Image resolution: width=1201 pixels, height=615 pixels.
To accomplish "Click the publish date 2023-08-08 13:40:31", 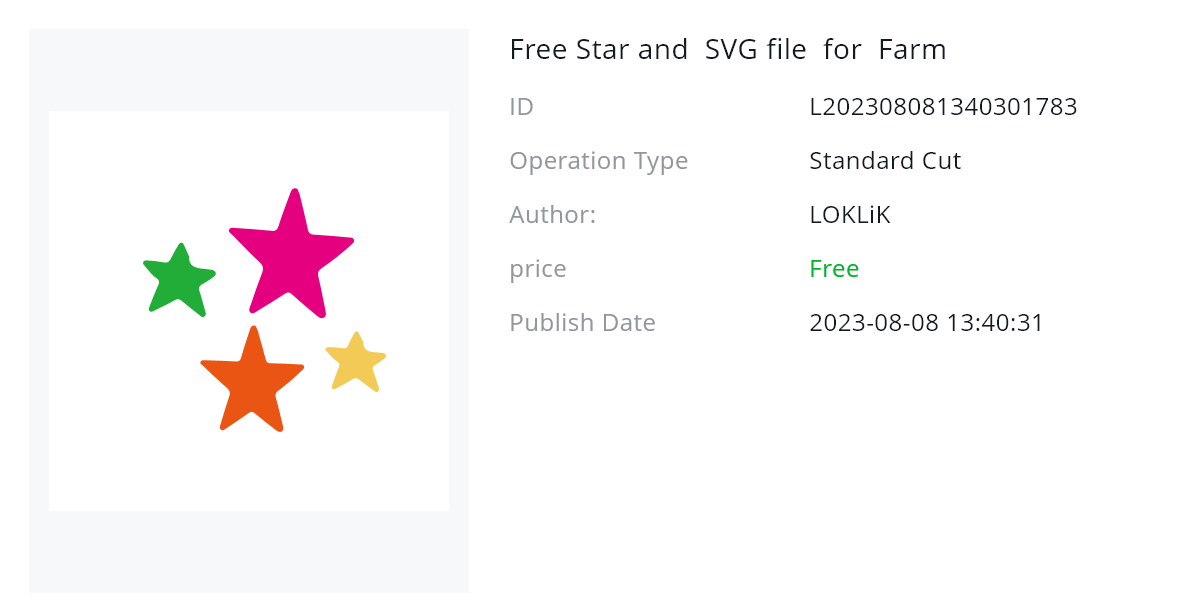I will click(x=926, y=323).
